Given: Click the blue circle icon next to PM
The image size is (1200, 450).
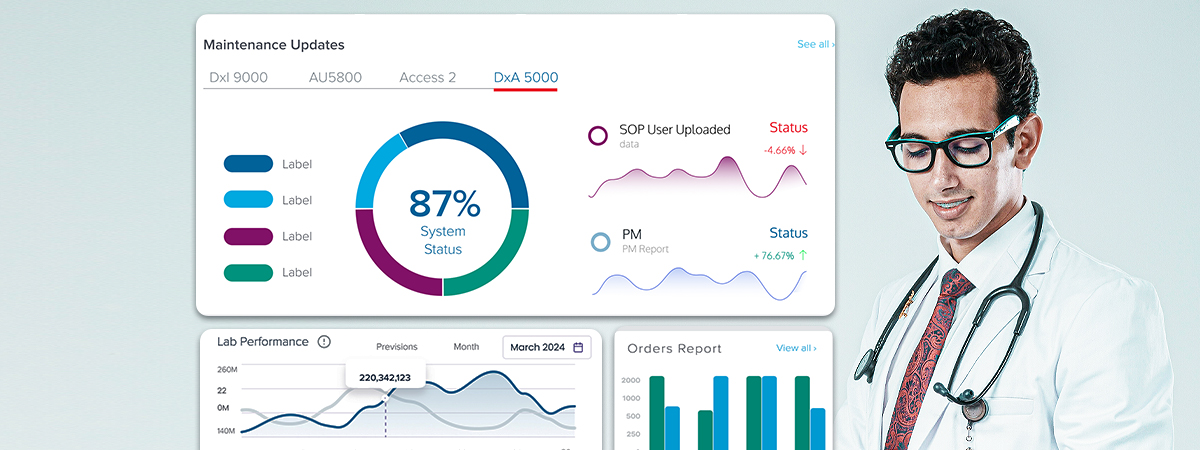Looking at the screenshot, I should pyautogui.click(x=600, y=241).
